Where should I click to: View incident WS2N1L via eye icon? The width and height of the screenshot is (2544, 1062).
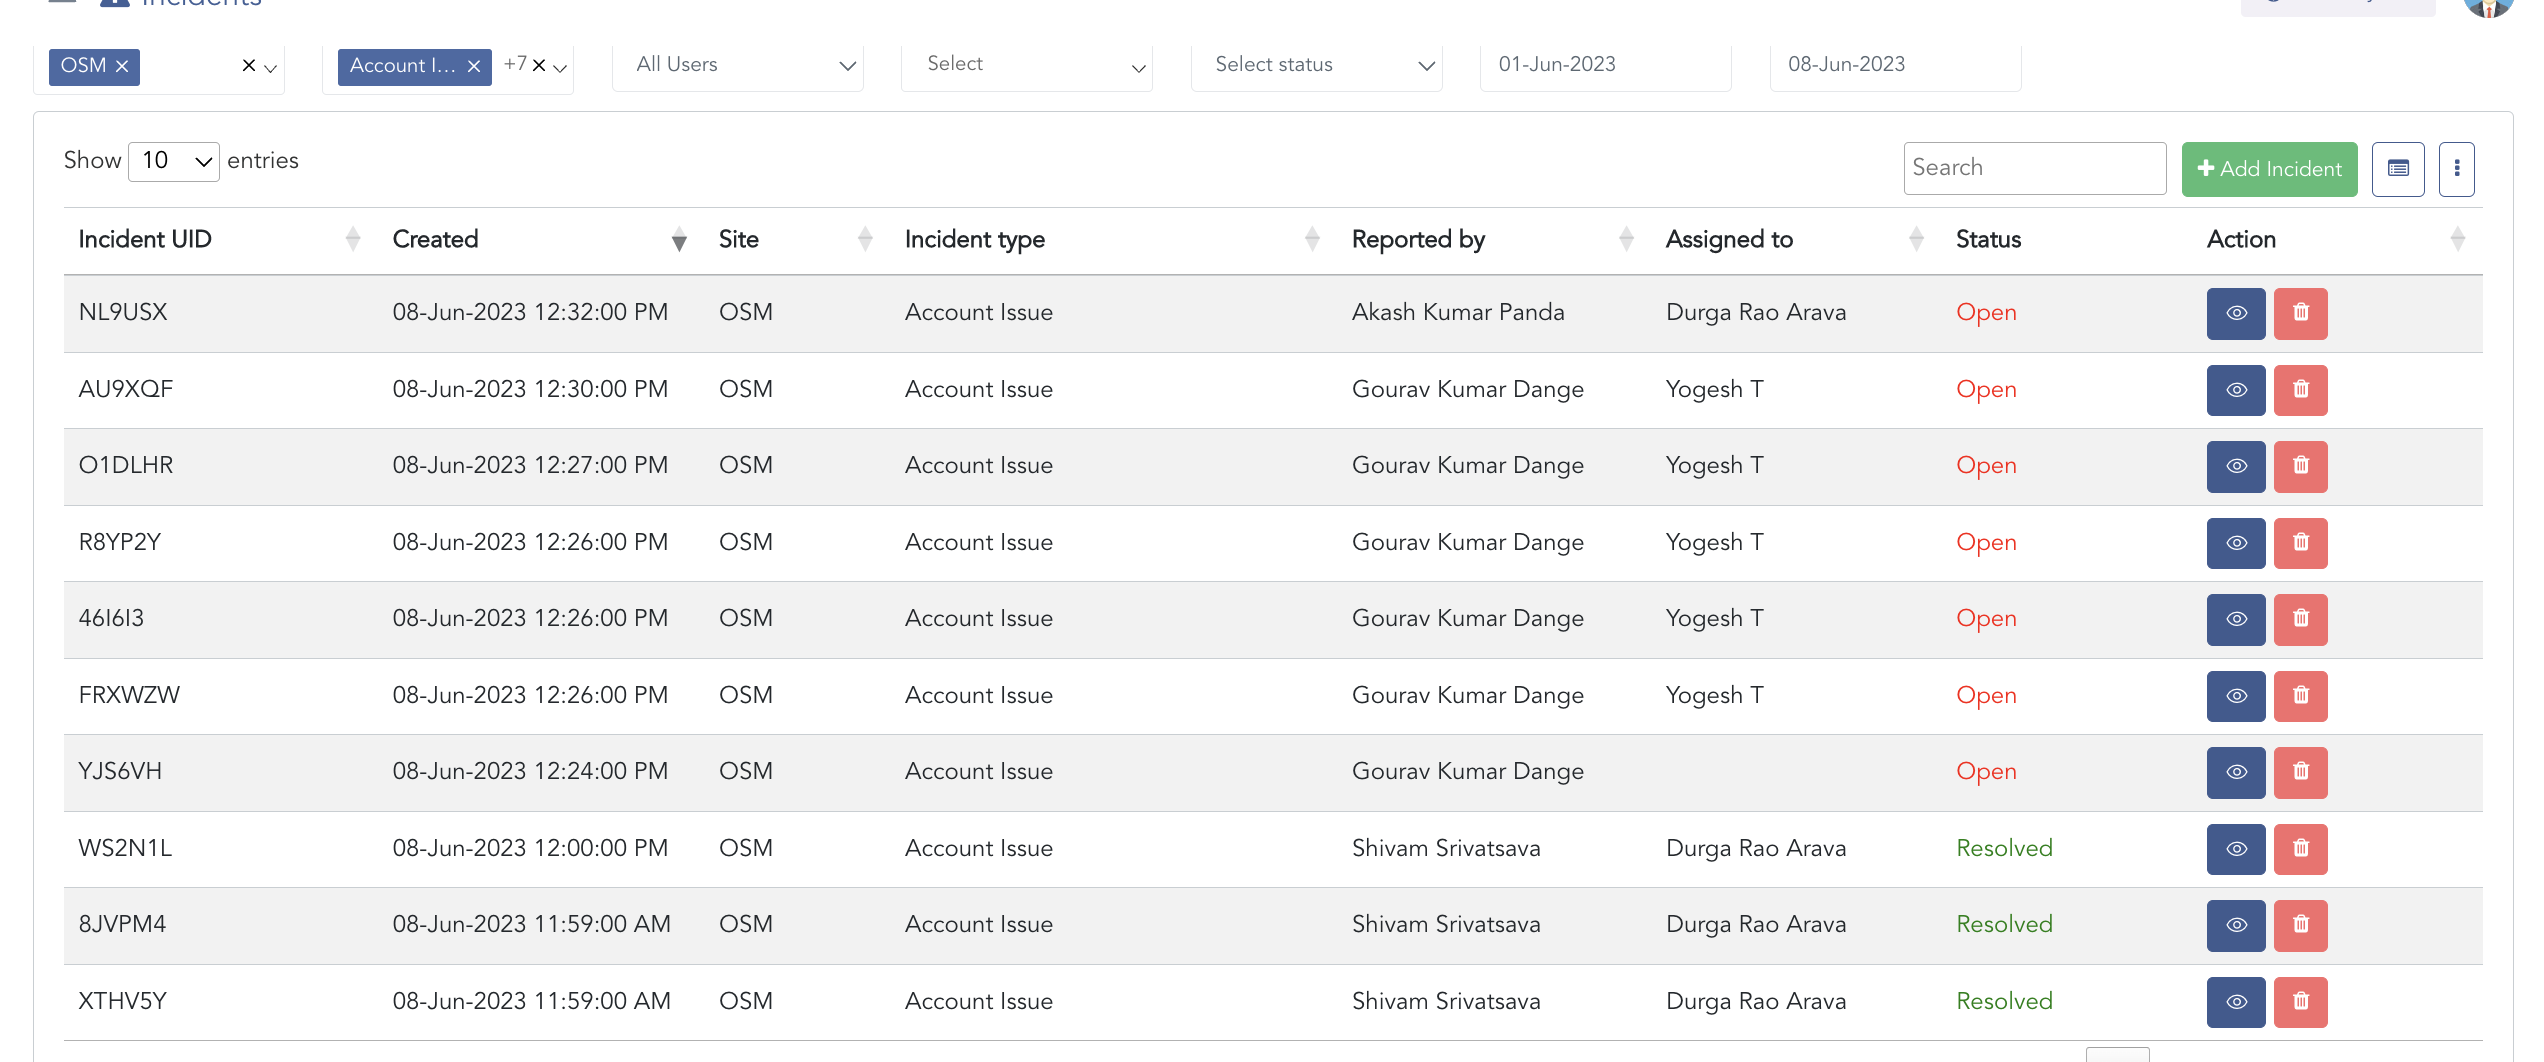(2235, 849)
